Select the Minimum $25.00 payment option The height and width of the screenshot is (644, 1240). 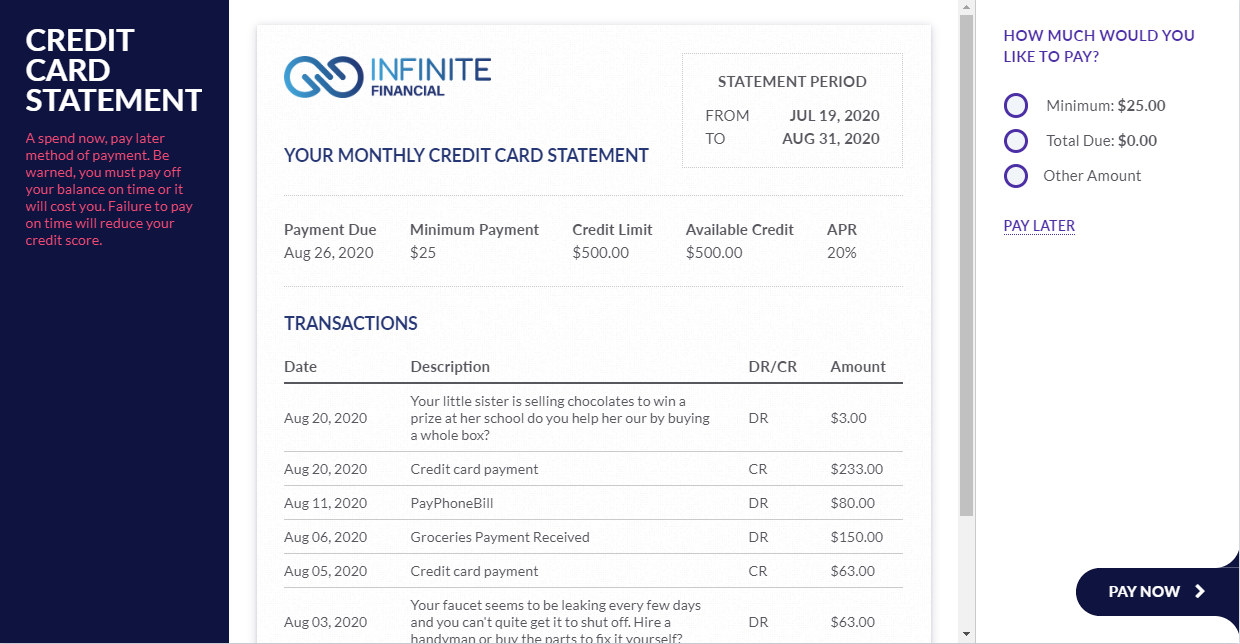[1016, 105]
